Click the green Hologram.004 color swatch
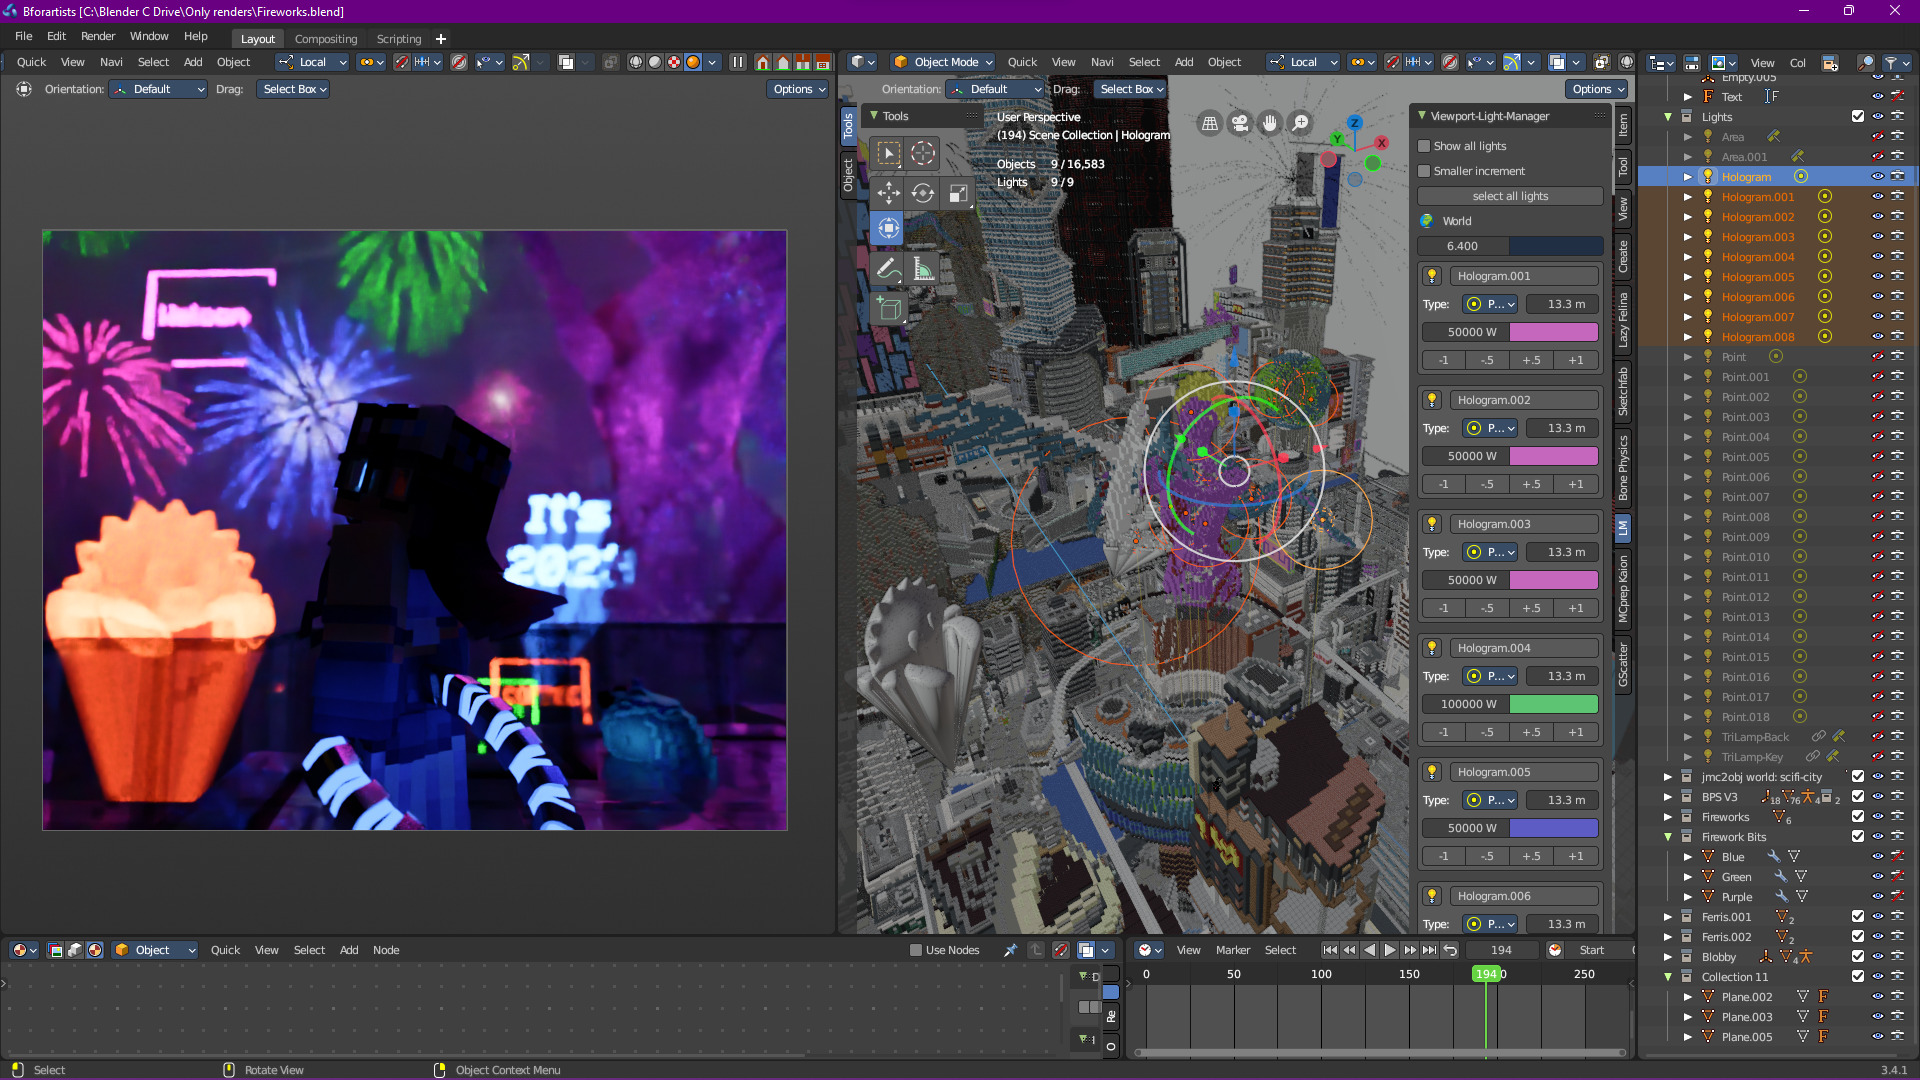This screenshot has width=1920, height=1080. point(1553,704)
